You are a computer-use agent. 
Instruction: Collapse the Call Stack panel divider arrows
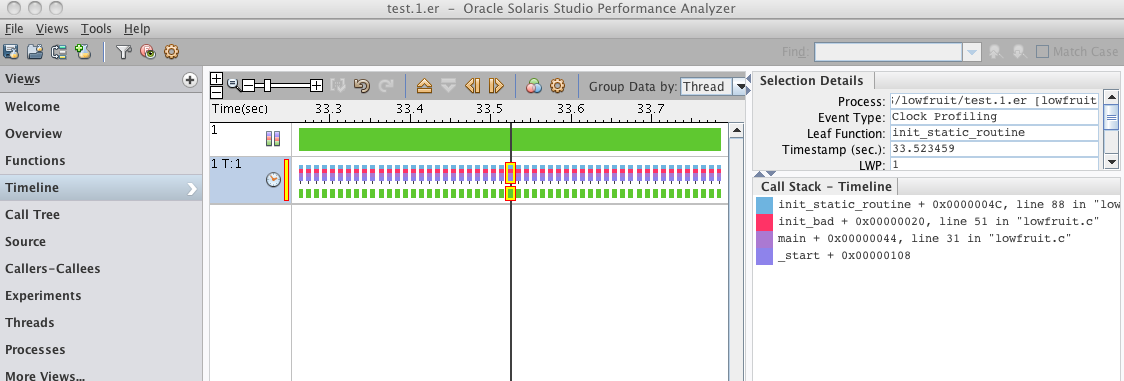coord(766,174)
